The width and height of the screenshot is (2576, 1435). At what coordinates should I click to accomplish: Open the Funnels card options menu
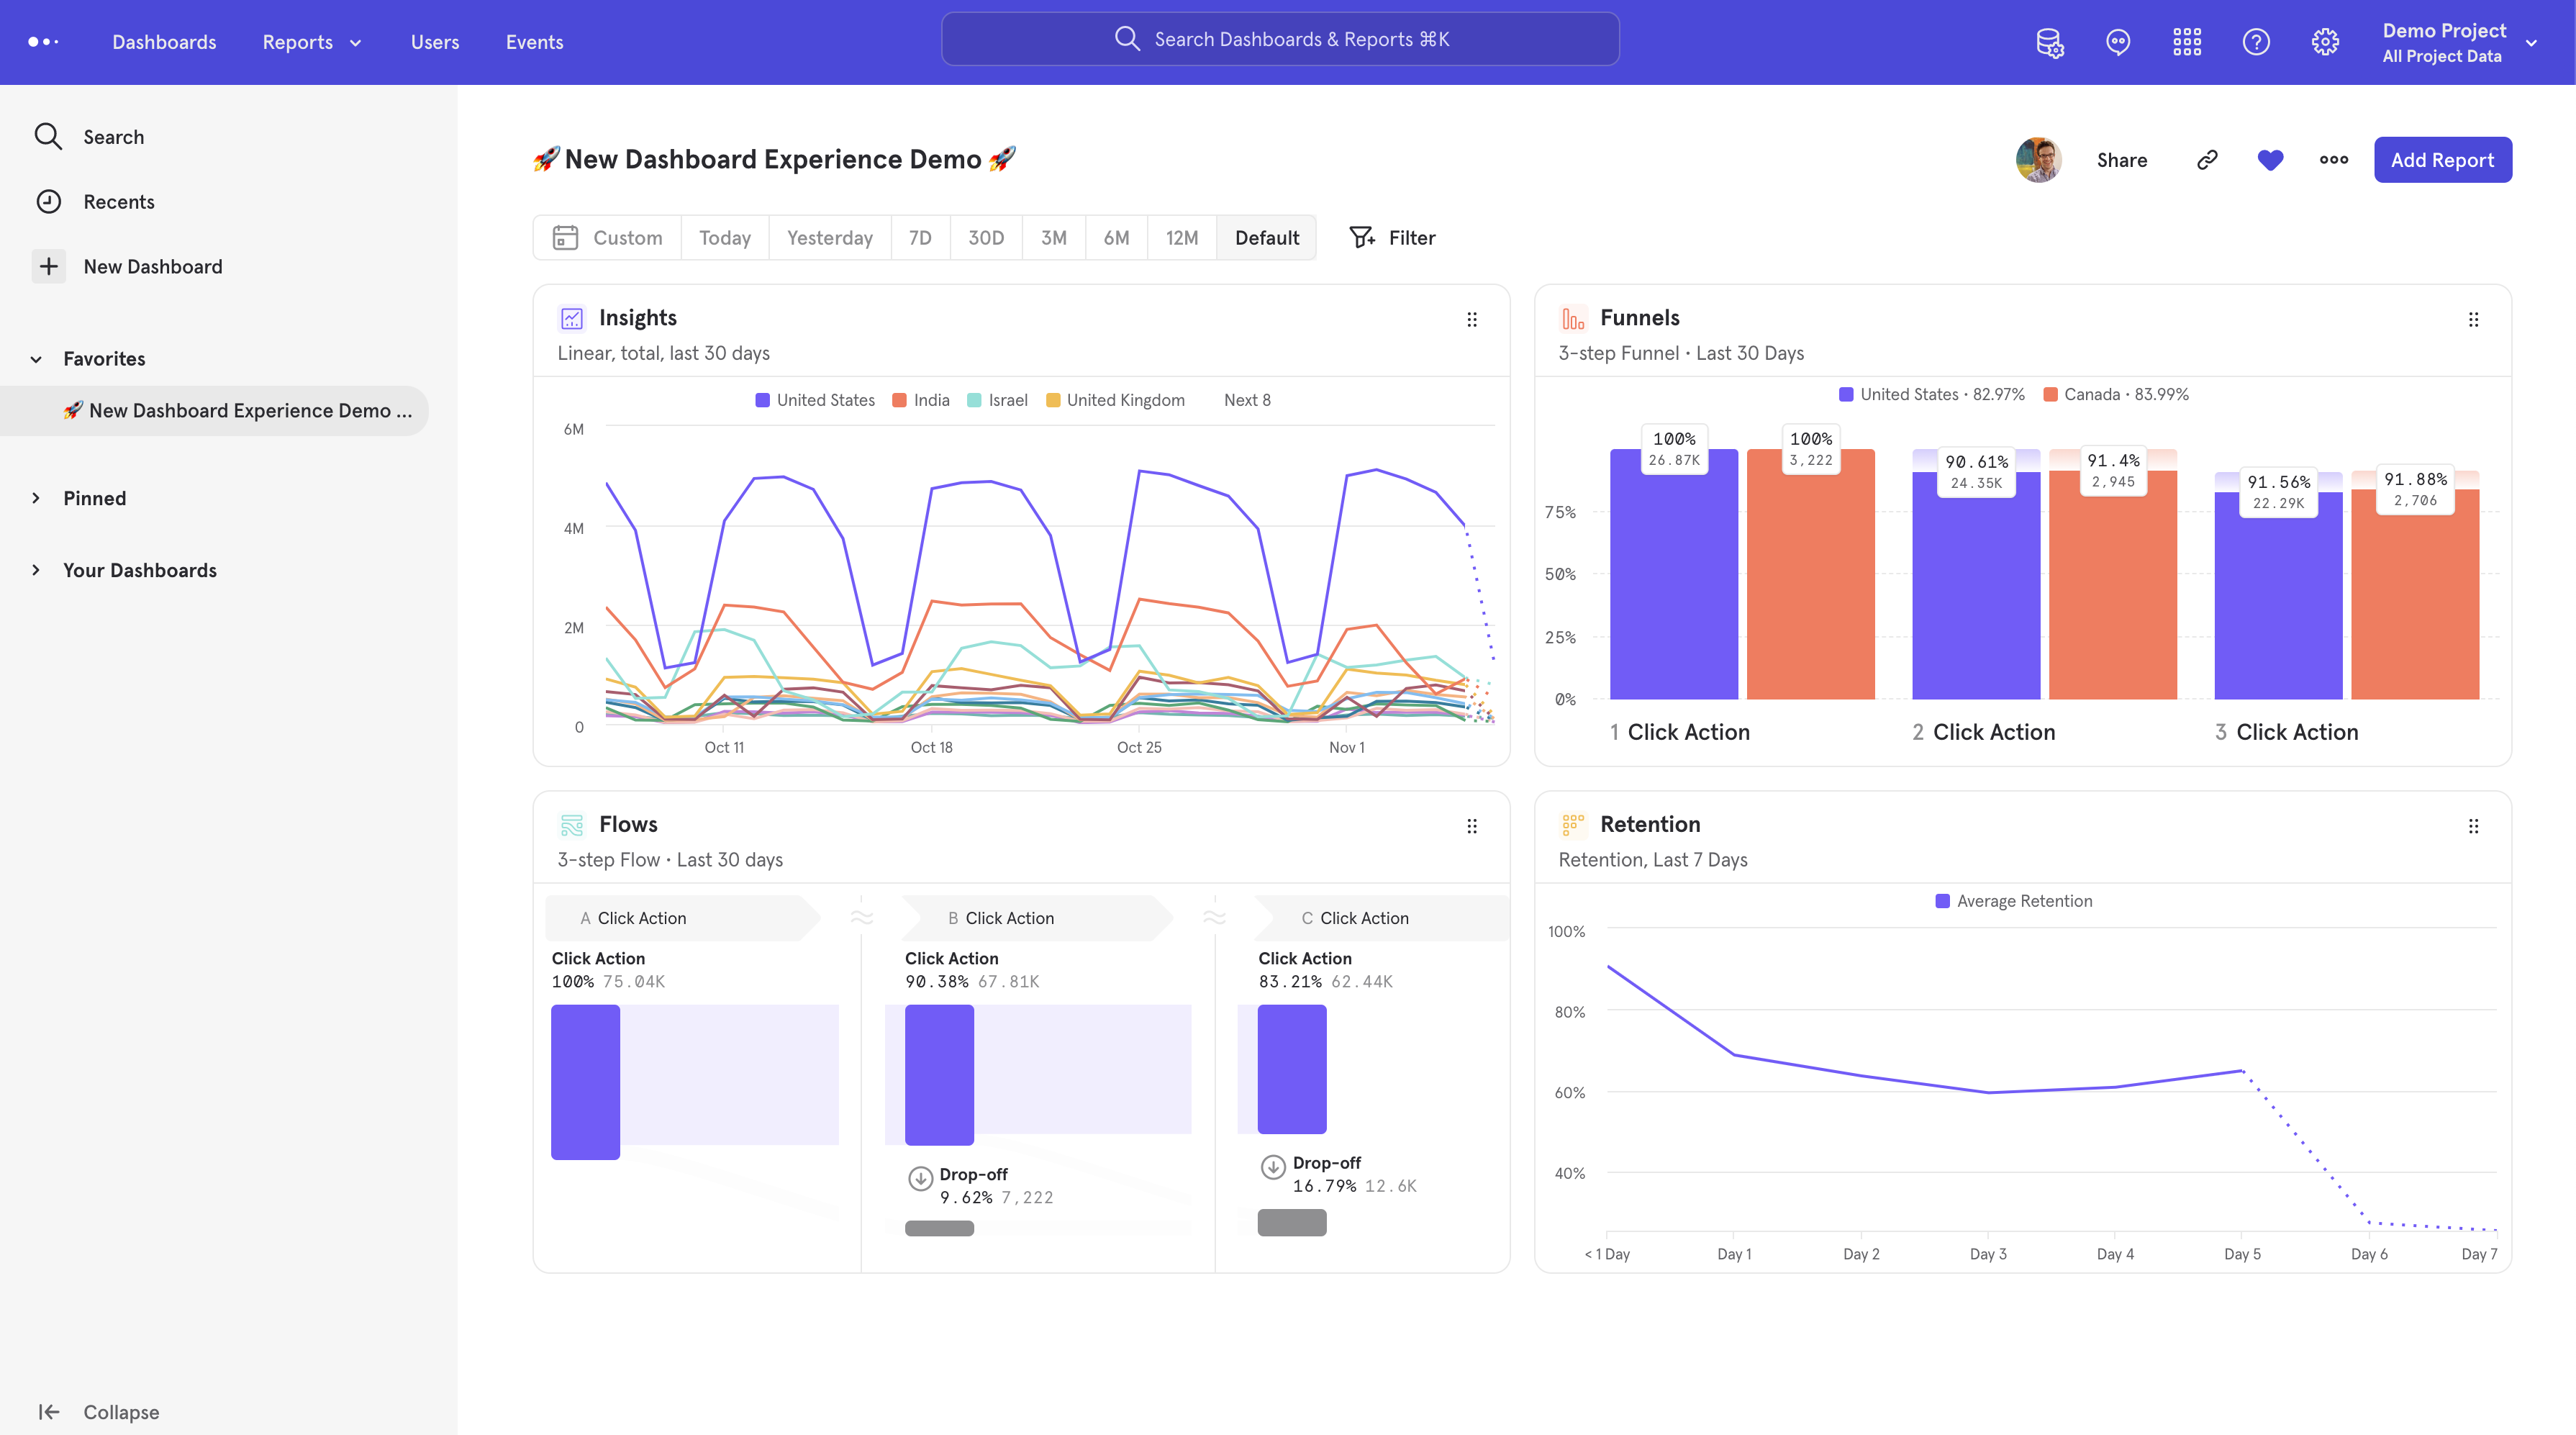click(x=2474, y=320)
